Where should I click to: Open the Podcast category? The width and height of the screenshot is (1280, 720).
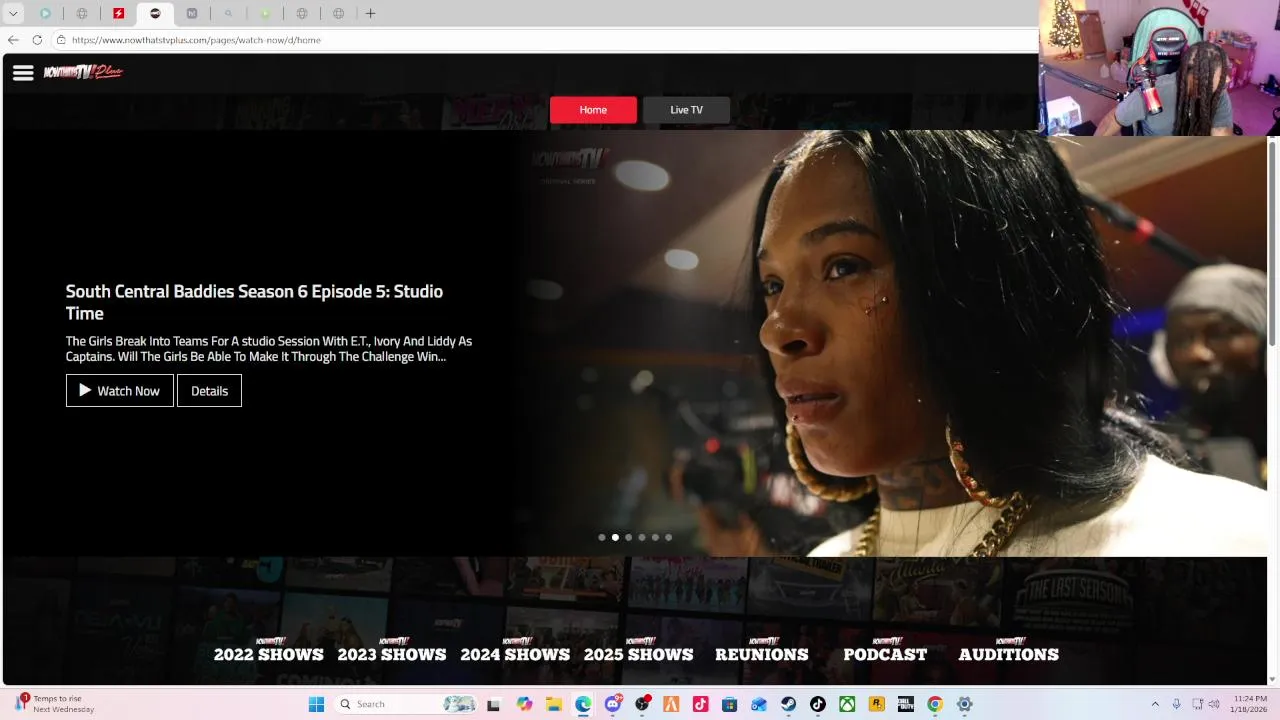click(x=885, y=651)
